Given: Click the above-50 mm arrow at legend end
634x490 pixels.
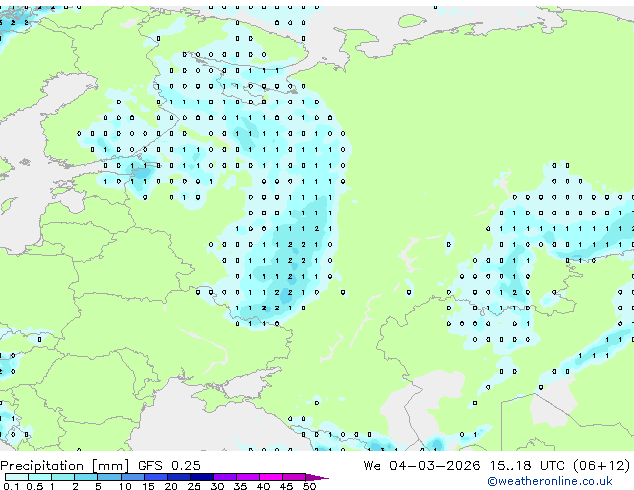Looking at the screenshot, I should pos(317,477).
